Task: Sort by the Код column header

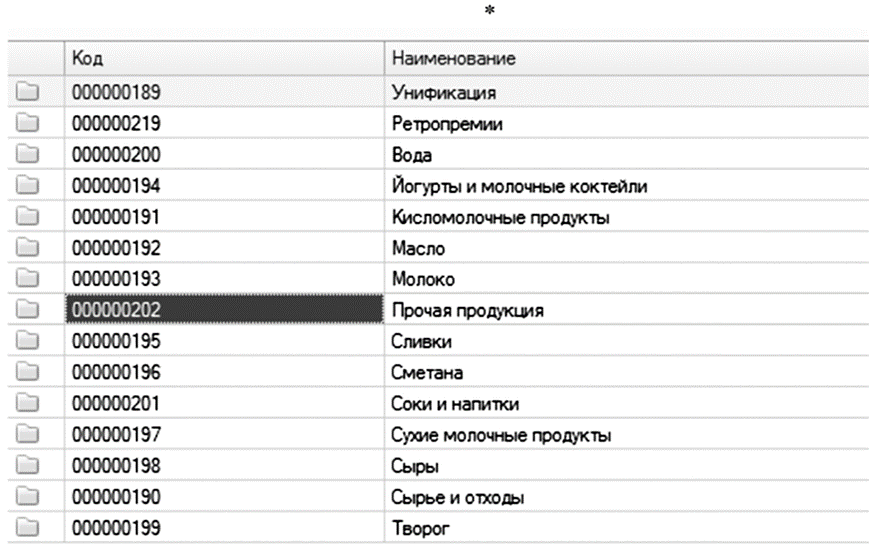Action: coord(223,59)
